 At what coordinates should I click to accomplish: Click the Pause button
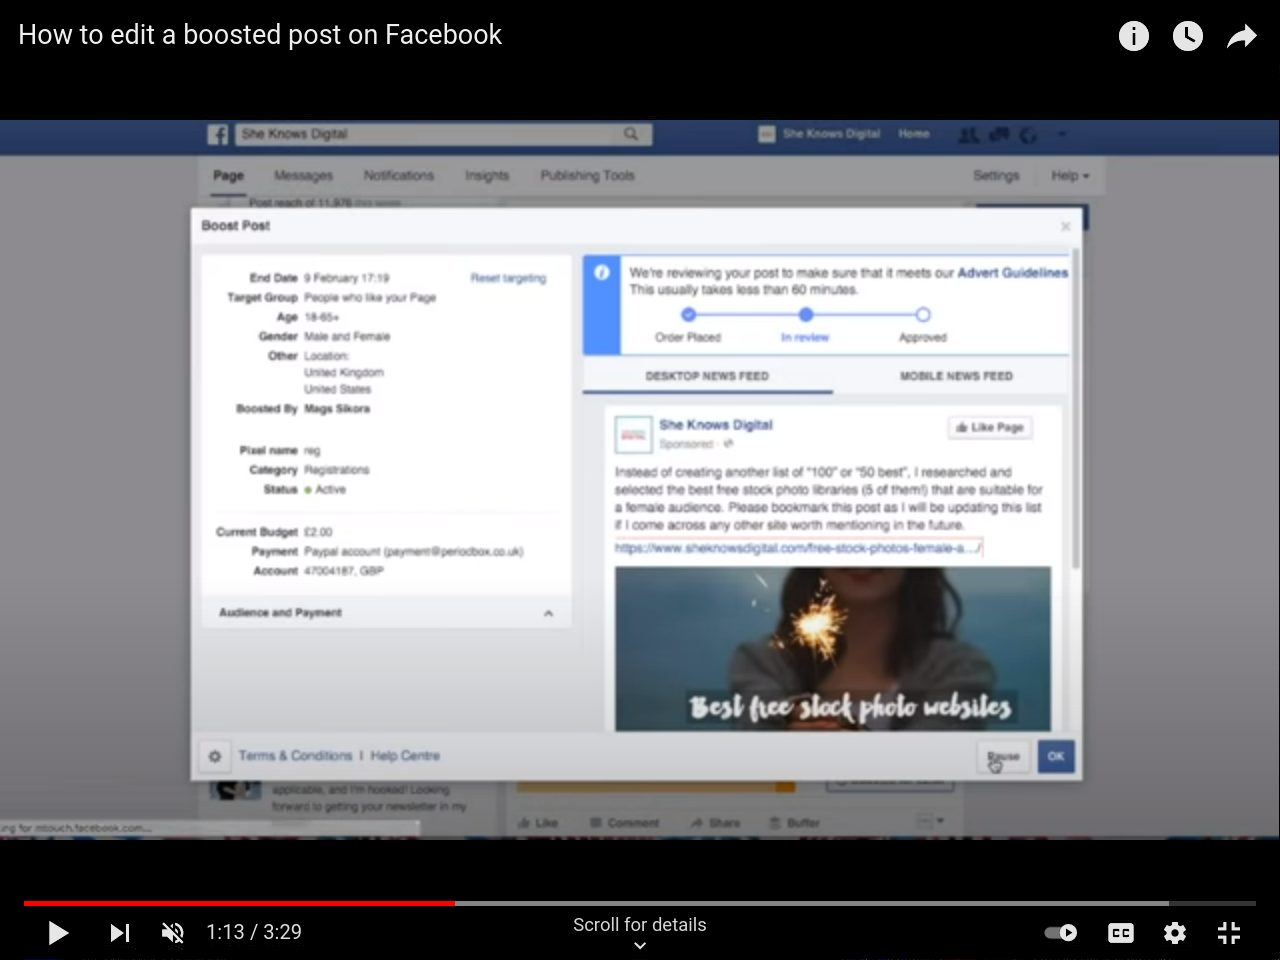tap(1003, 757)
